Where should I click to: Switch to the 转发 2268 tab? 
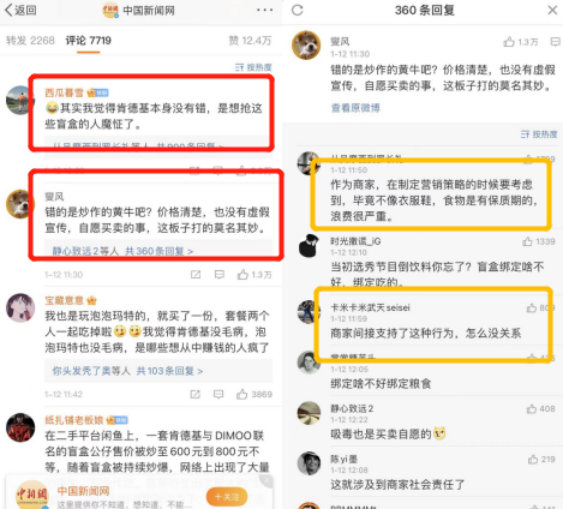30,40
